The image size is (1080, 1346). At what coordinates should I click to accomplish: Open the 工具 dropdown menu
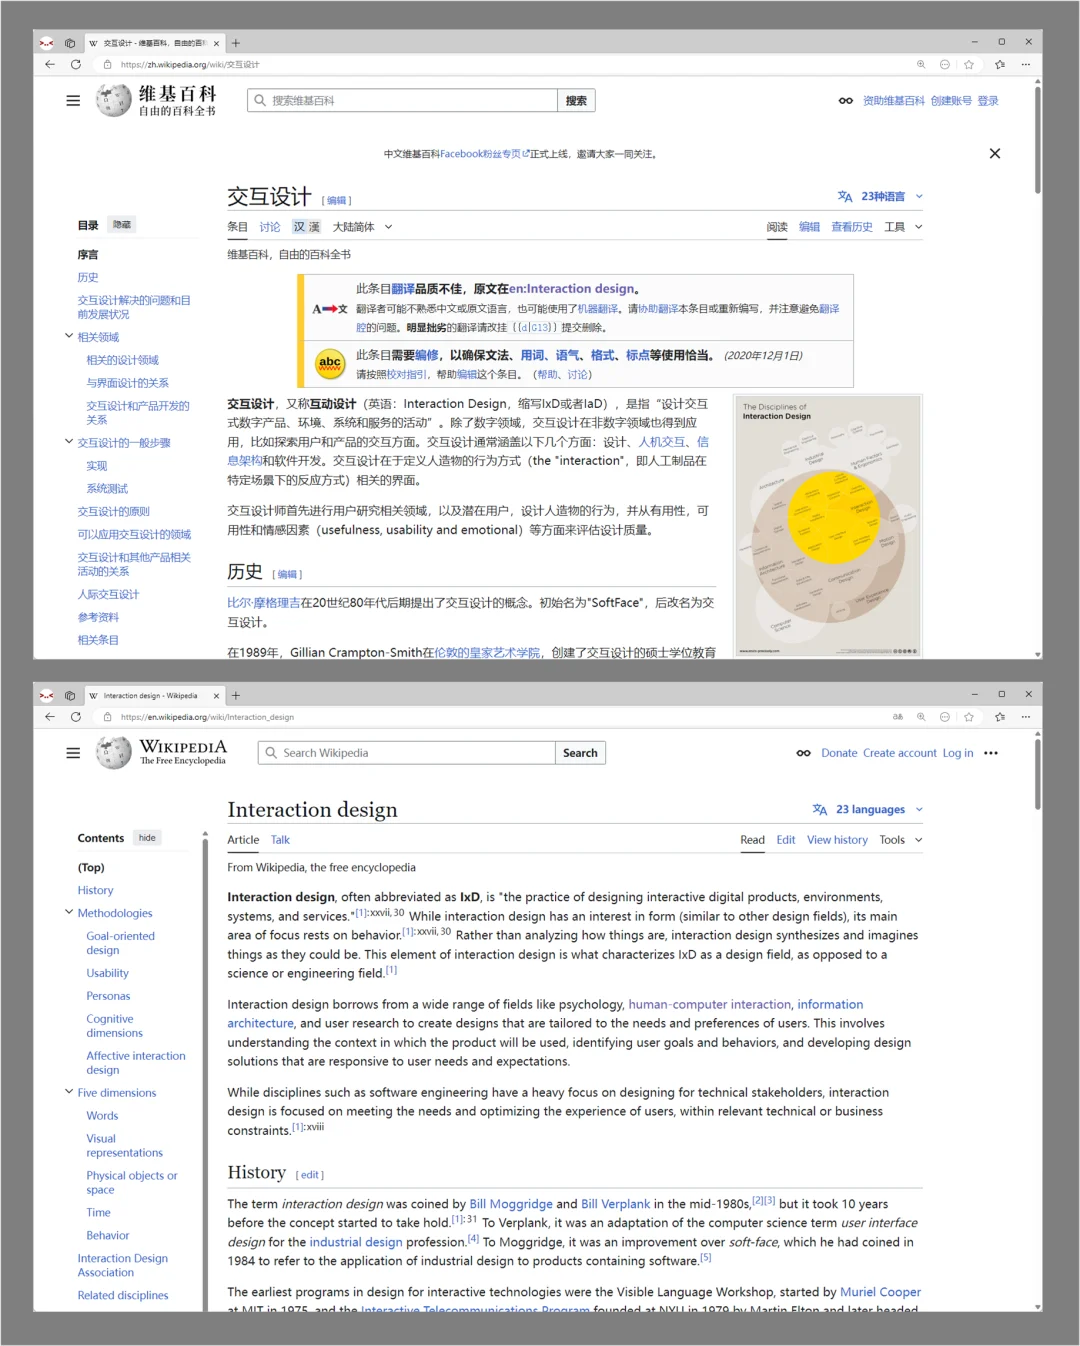(x=903, y=227)
